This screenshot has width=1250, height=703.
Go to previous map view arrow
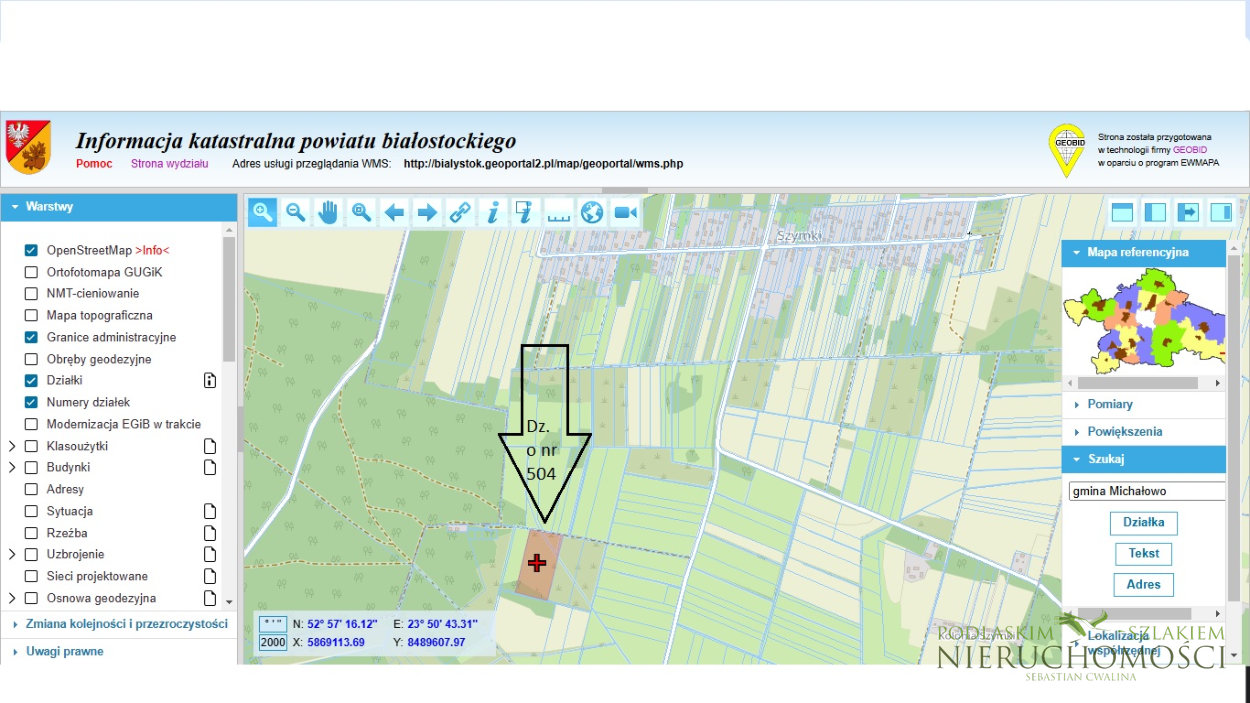[x=394, y=211]
